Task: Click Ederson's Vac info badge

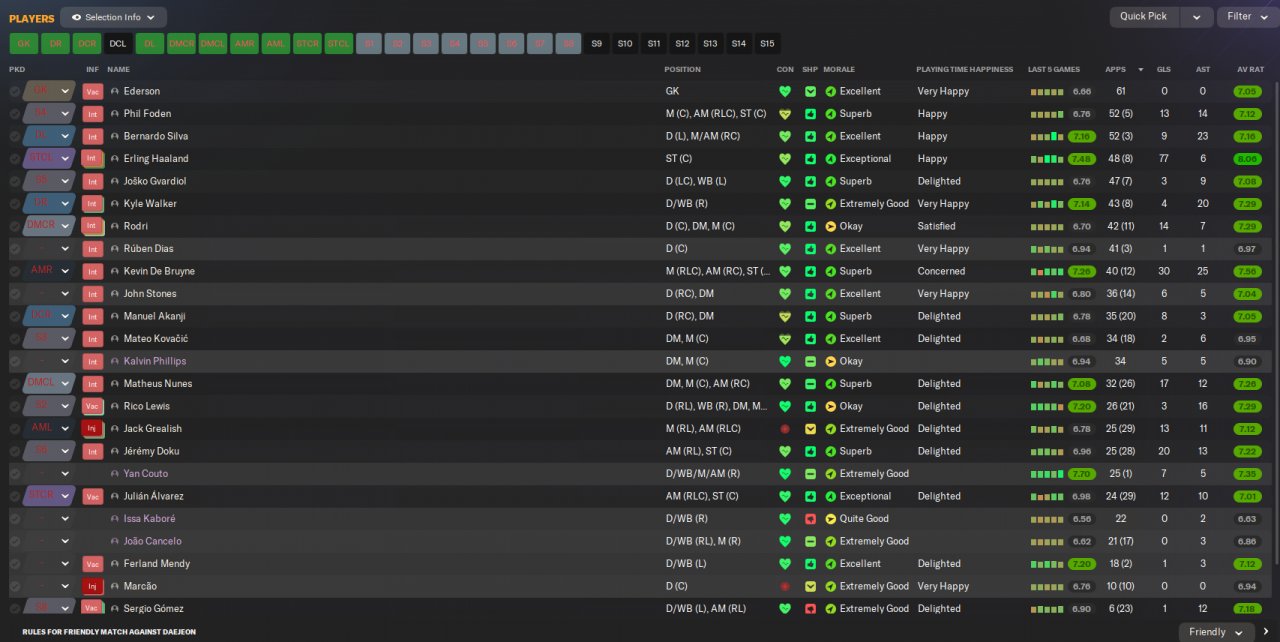Action: (x=93, y=91)
